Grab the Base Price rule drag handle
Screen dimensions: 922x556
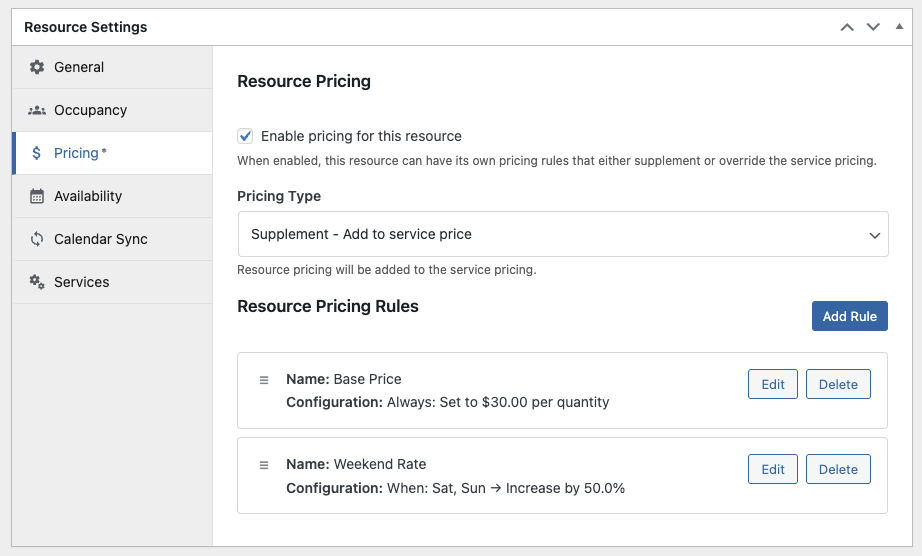point(264,380)
